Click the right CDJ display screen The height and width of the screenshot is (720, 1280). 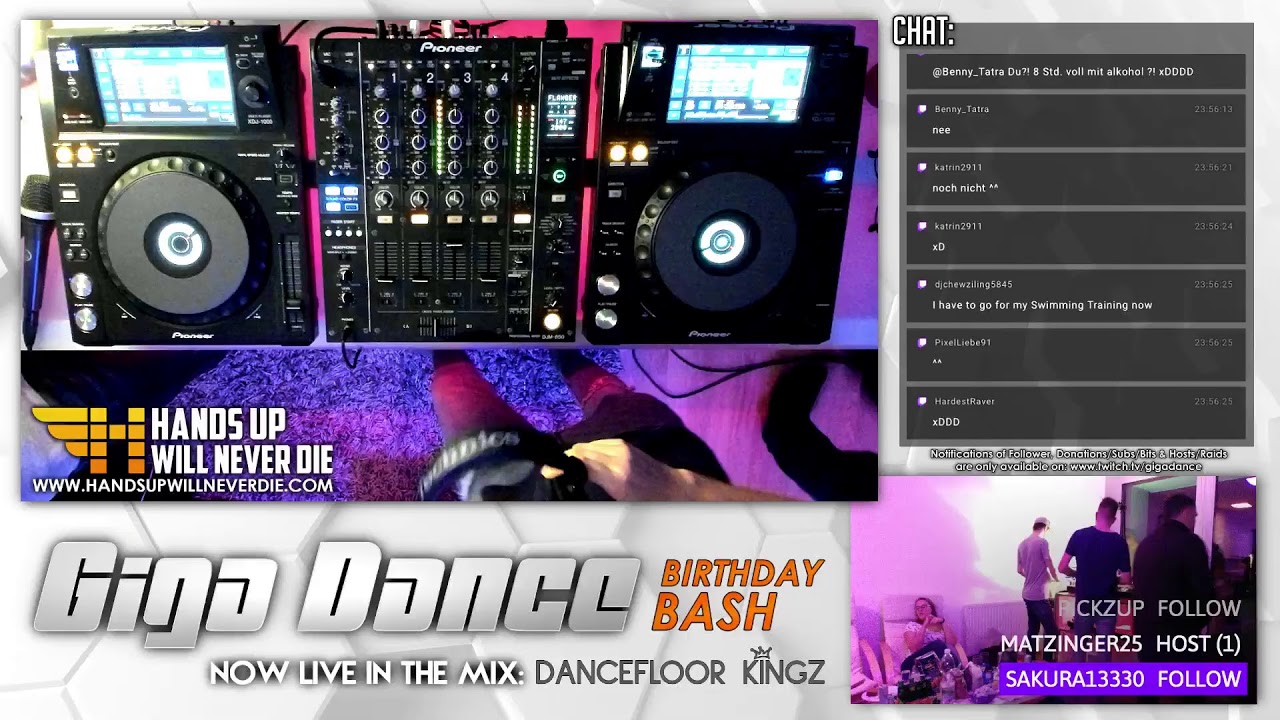point(738,83)
